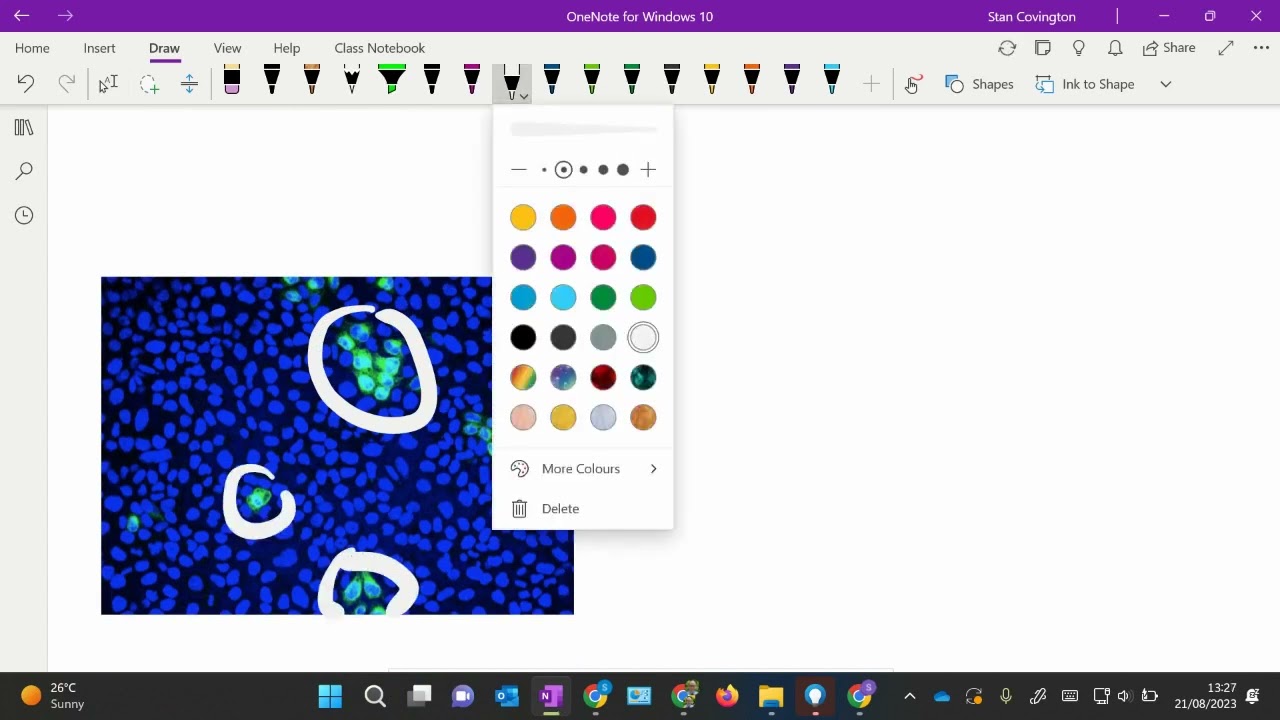Screen dimensions: 1280x720
Task: Pick the magenta pen
Action: coord(472,81)
